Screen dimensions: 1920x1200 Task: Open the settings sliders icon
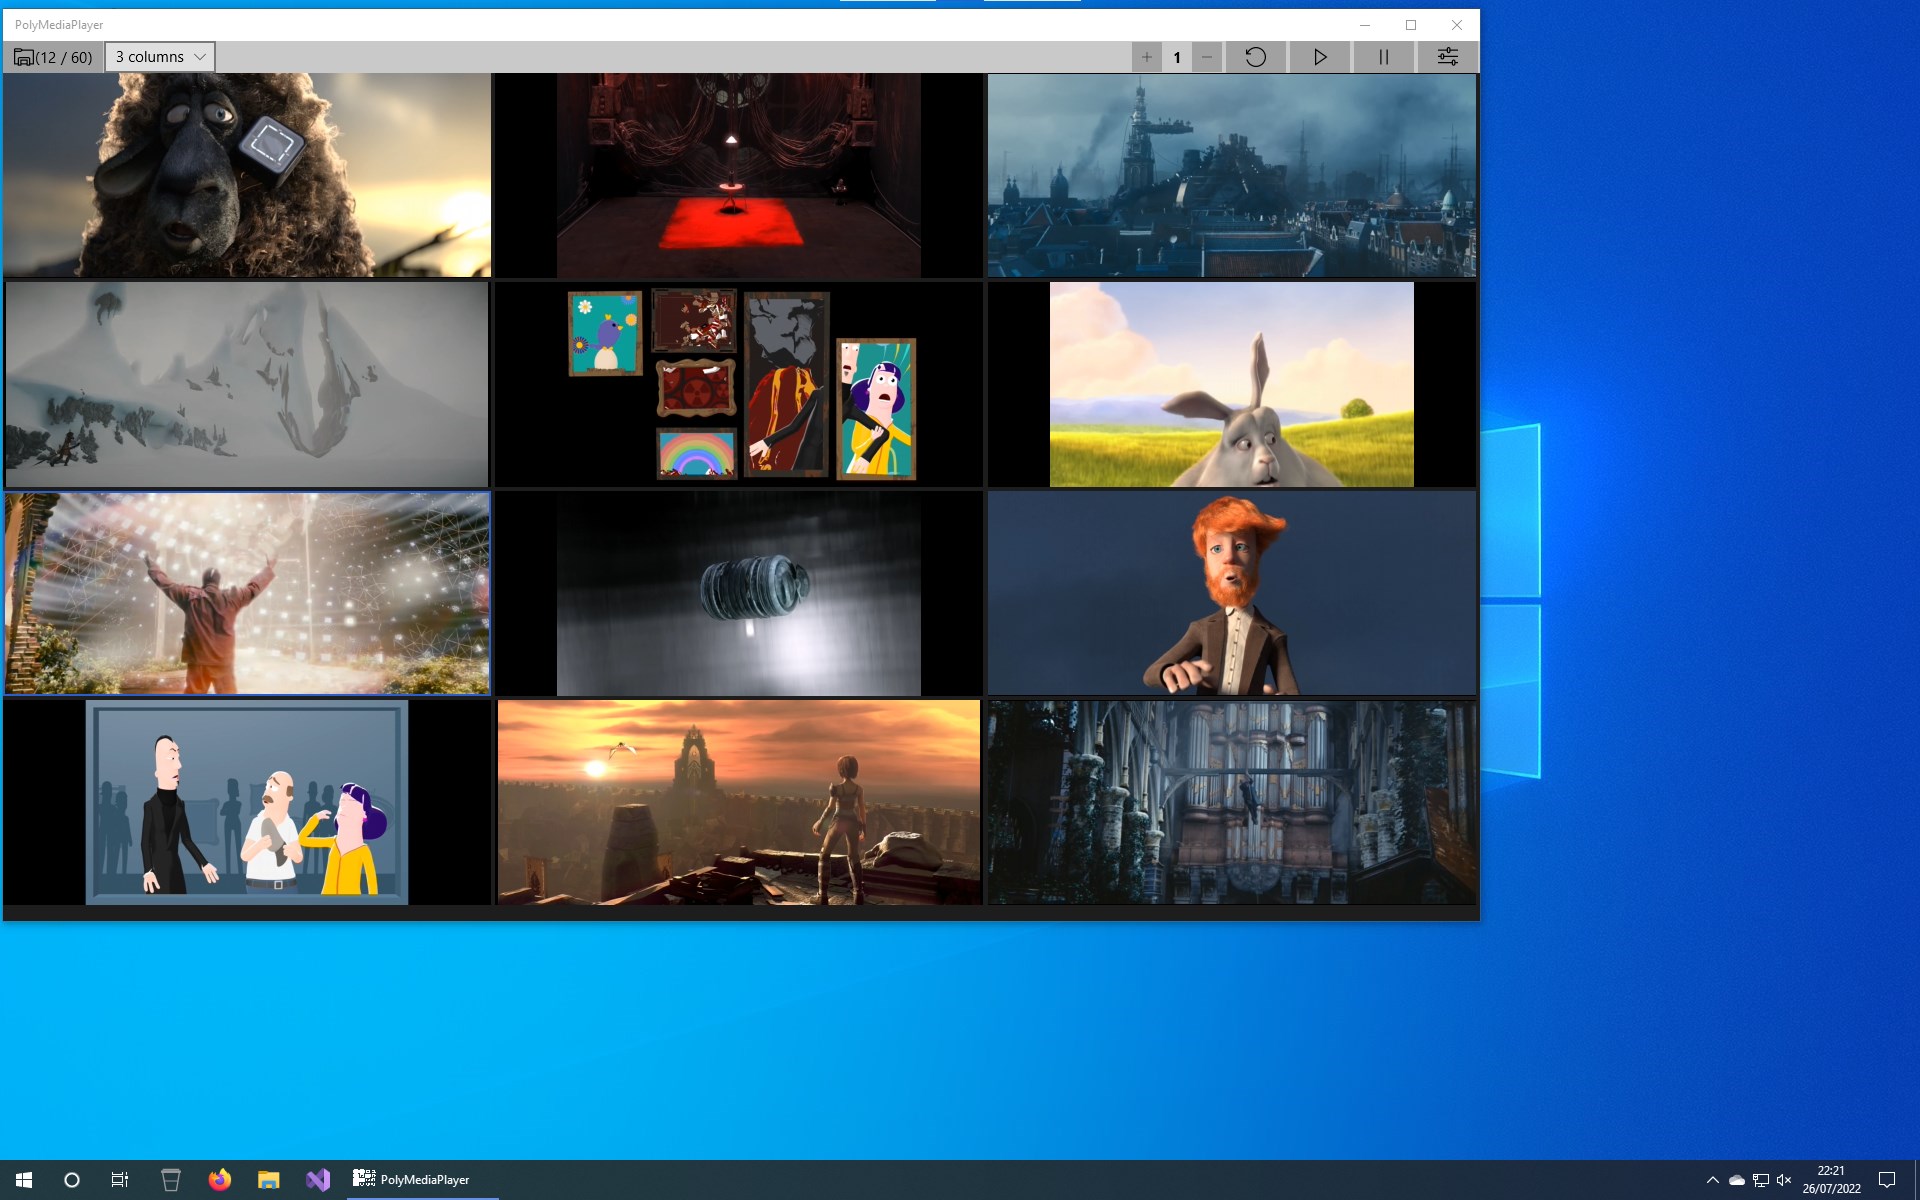point(1447,57)
